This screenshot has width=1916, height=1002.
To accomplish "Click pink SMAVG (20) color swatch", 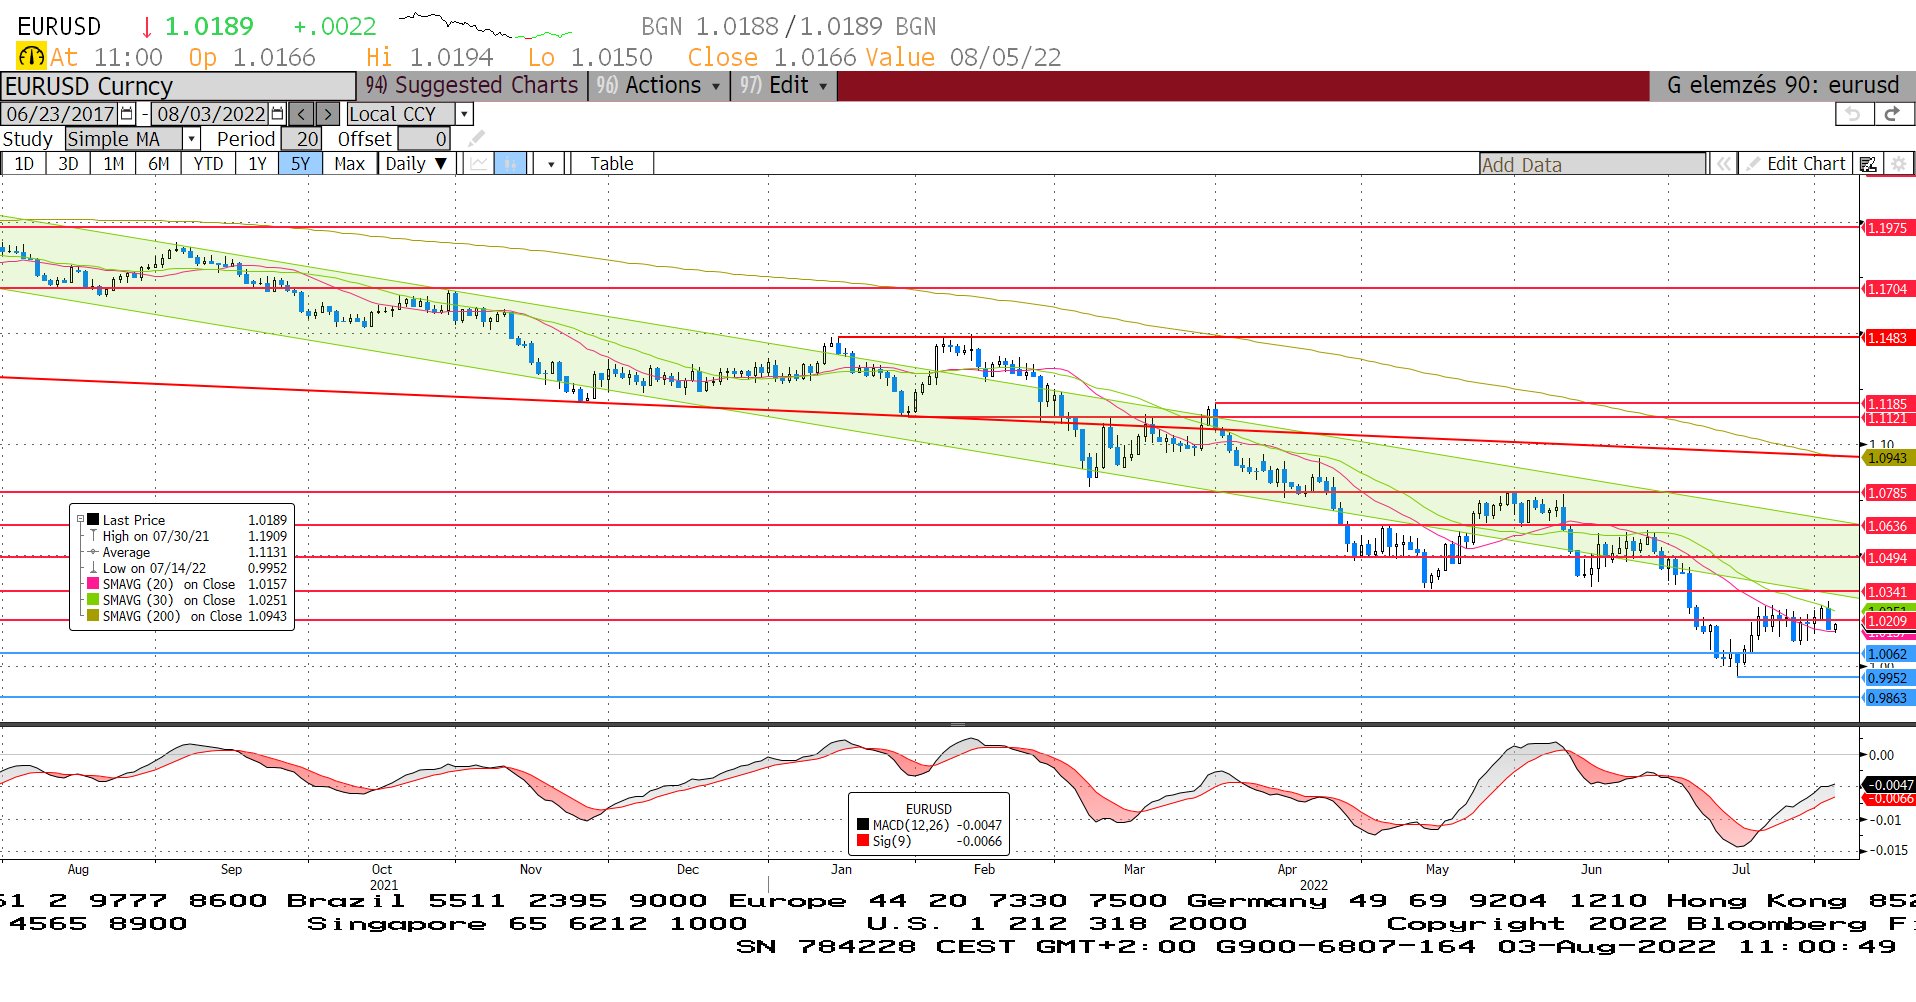I will click(93, 584).
